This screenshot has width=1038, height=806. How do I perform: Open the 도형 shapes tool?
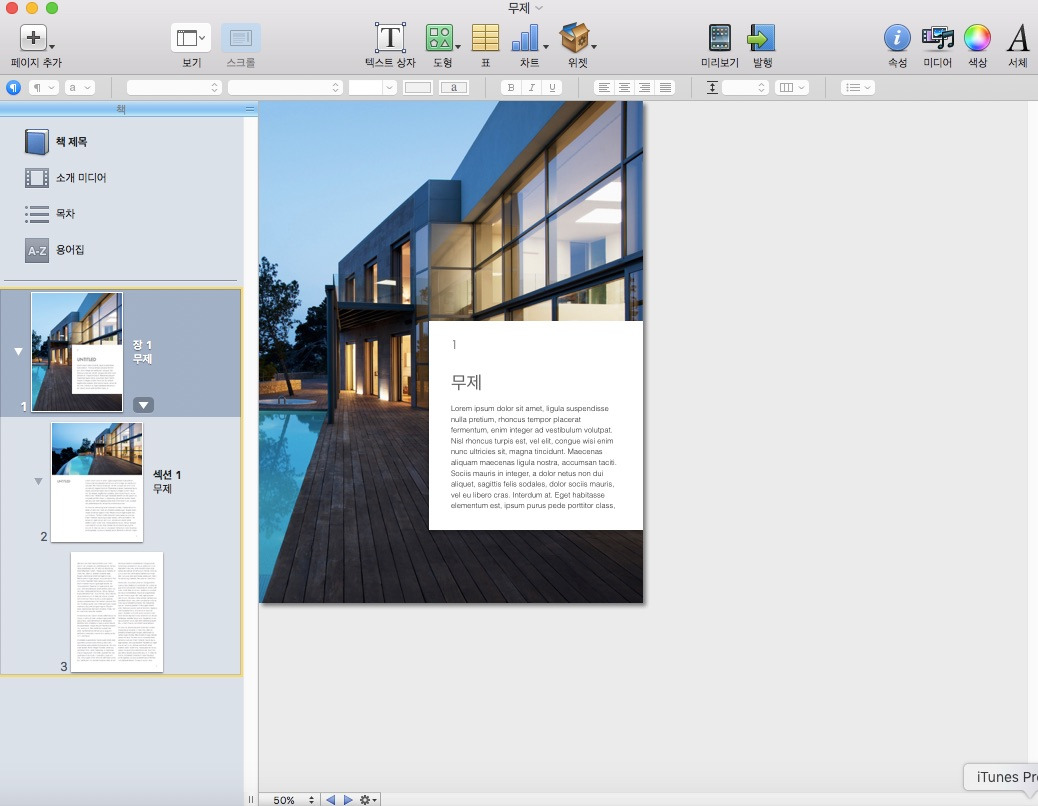[x=440, y=38]
